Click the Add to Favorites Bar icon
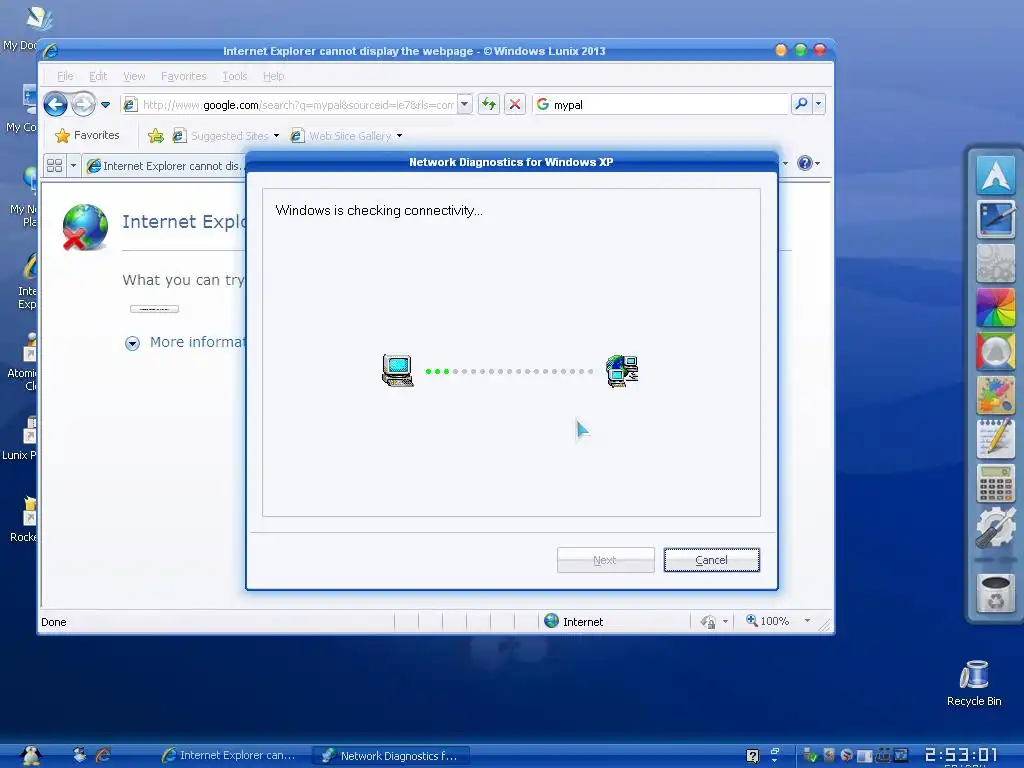The width and height of the screenshot is (1024, 768). click(155, 136)
